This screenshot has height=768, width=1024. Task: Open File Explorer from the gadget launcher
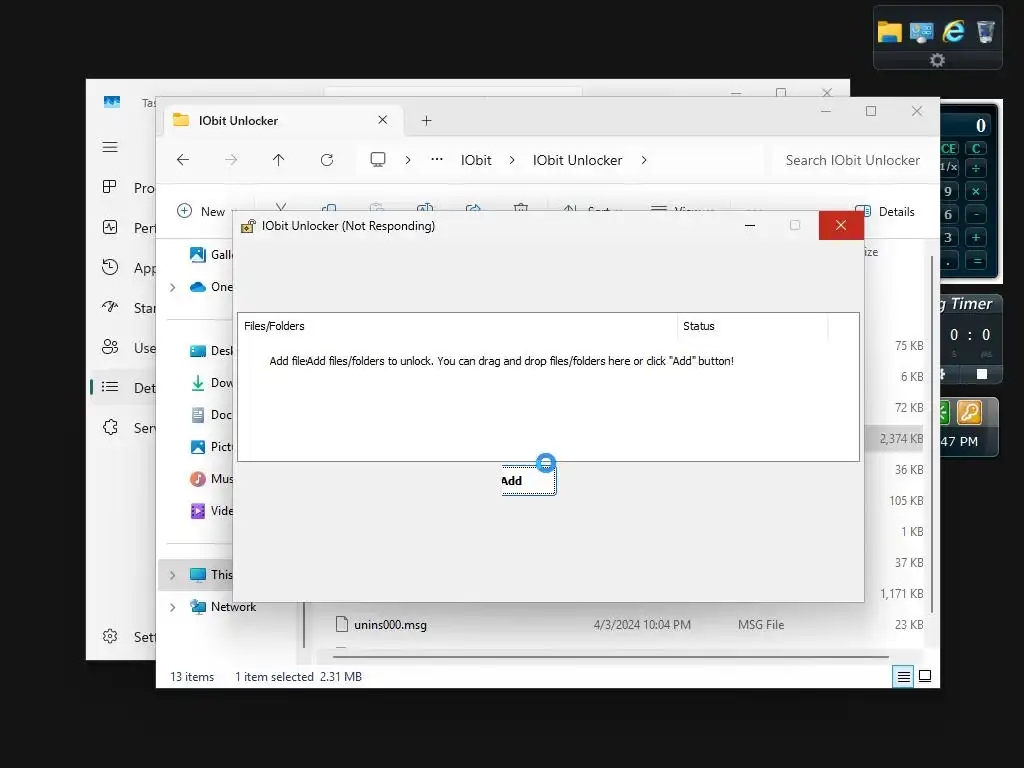click(889, 31)
